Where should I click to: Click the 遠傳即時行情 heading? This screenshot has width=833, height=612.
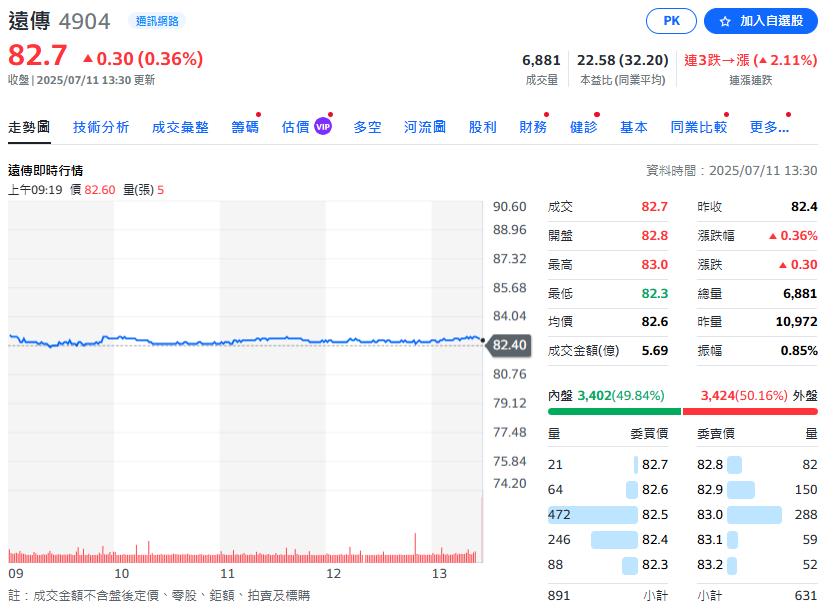click(x=46, y=171)
